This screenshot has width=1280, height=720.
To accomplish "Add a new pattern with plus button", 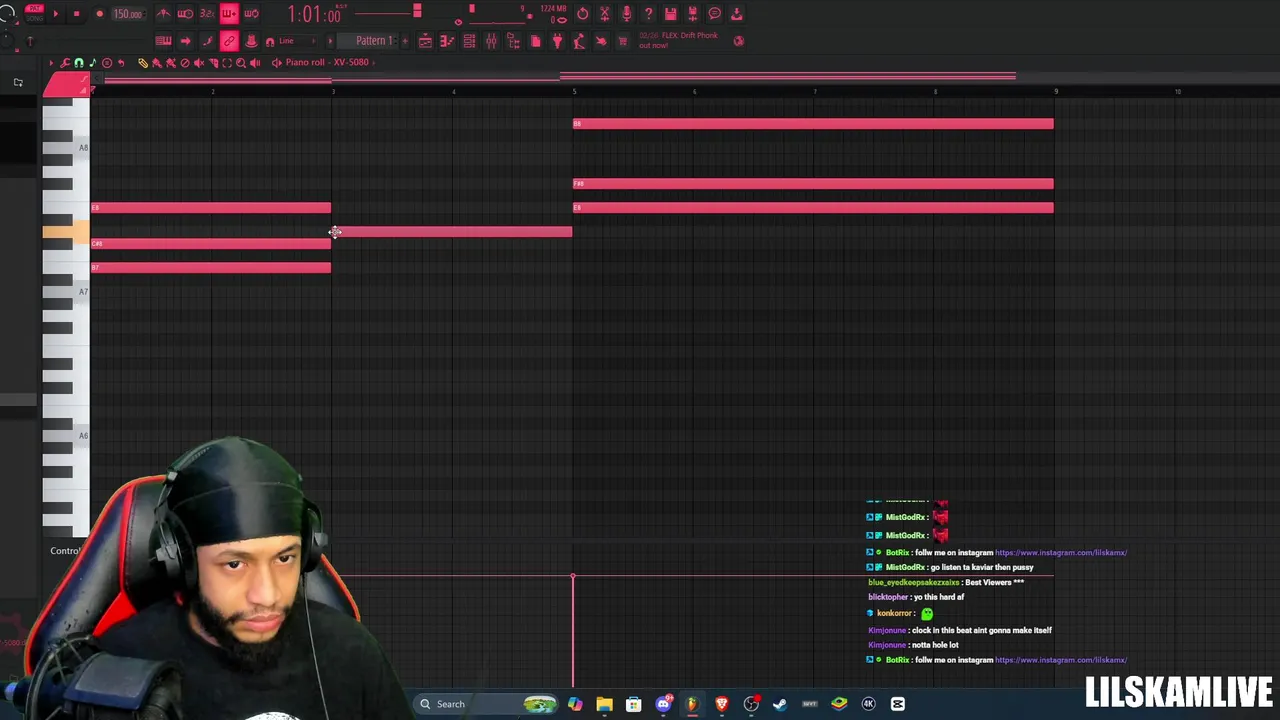I will [404, 41].
